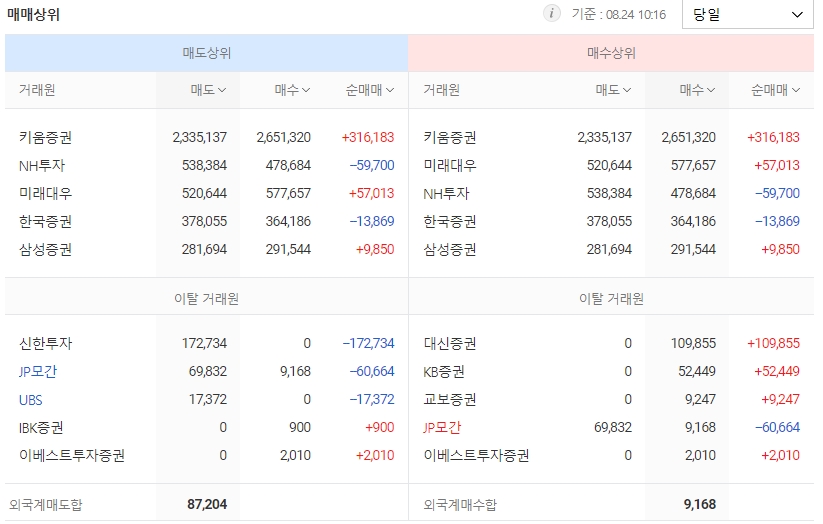Click UBS net value -17,372
823x524 pixels.
tap(372, 400)
